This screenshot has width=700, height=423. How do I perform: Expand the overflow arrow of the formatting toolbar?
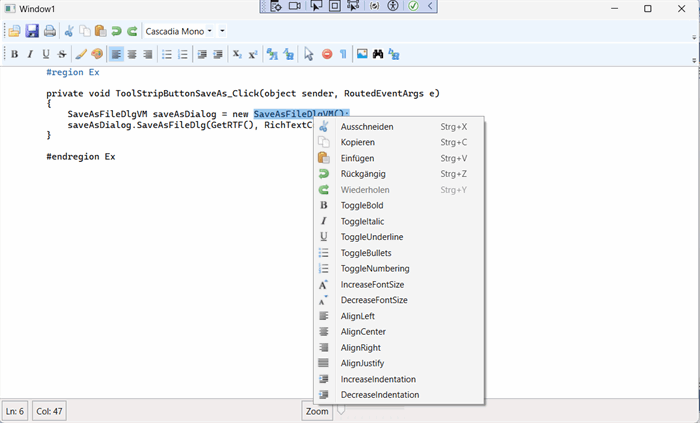pyautogui.click(x=694, y=60)
